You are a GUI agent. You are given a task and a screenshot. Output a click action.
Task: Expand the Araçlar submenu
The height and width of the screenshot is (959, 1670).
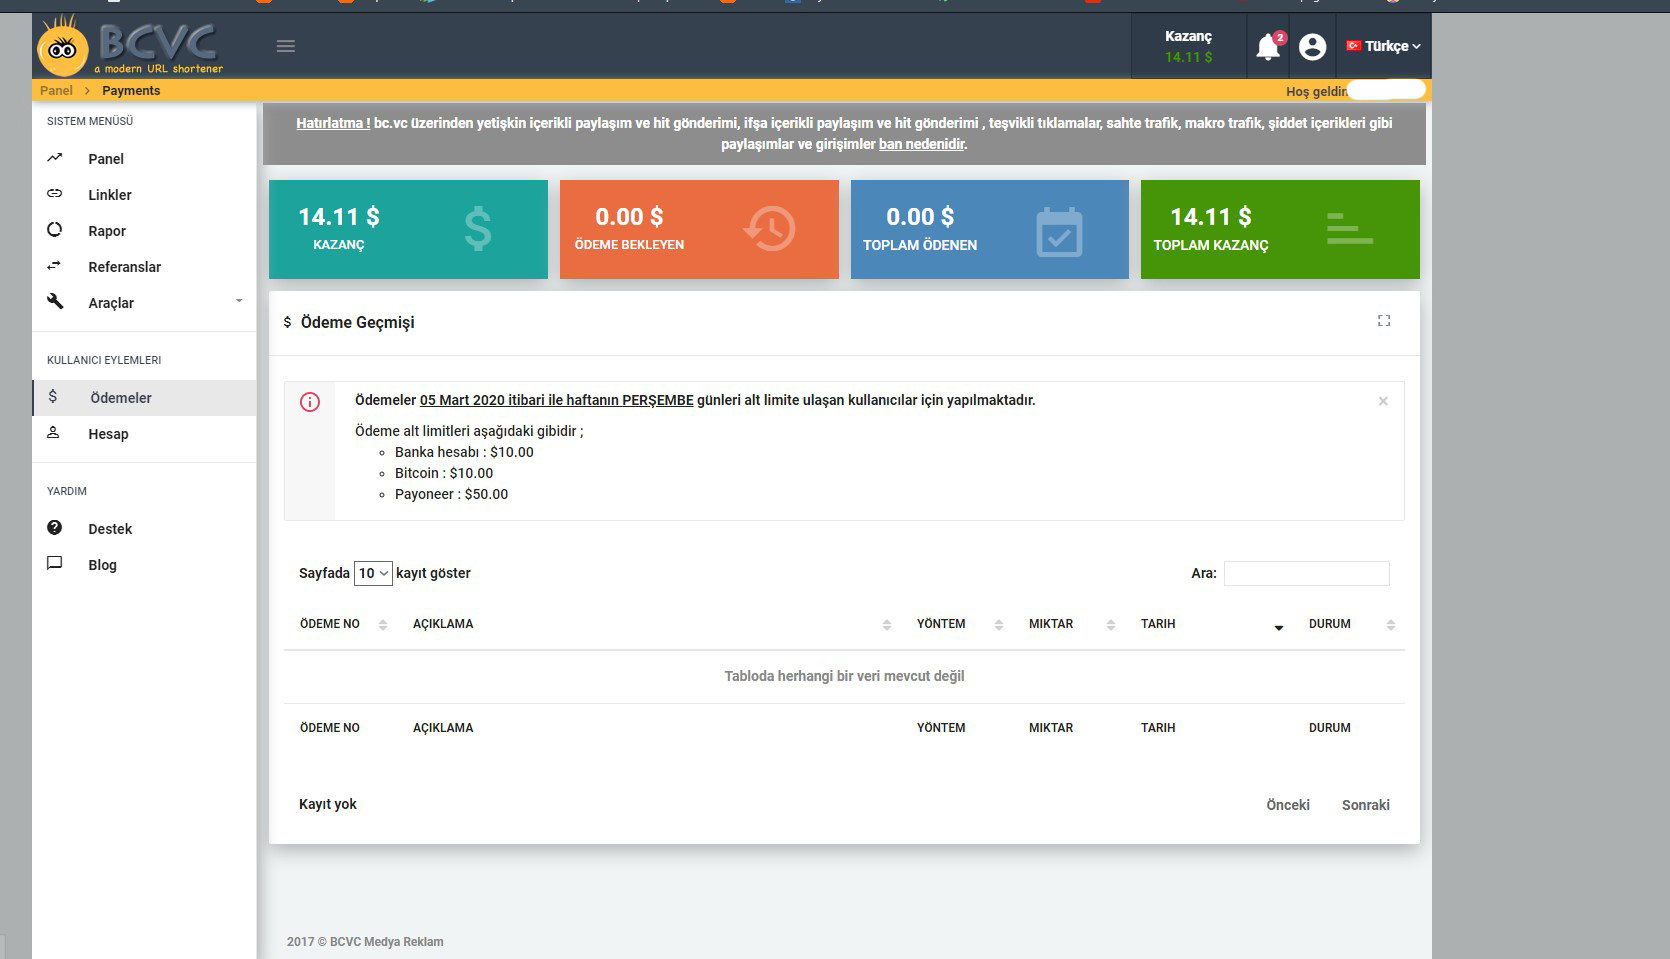tap(239, 302)
